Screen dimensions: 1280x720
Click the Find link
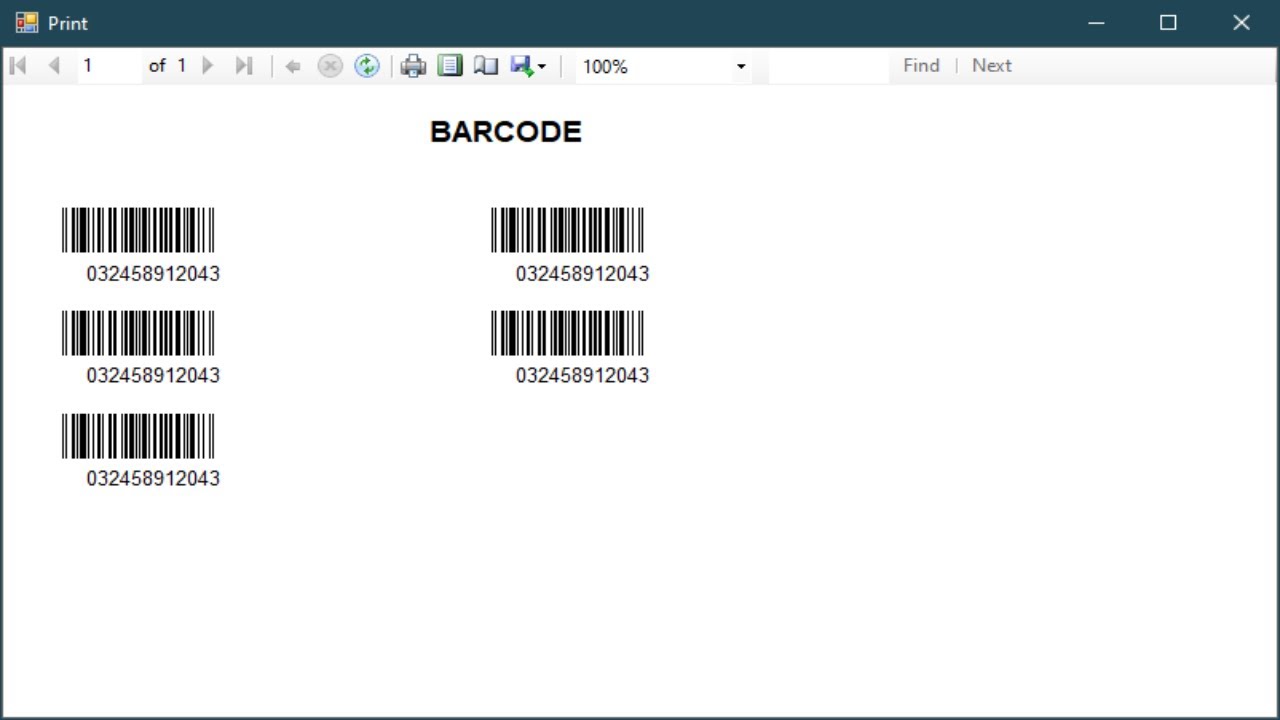click(921, 65)
